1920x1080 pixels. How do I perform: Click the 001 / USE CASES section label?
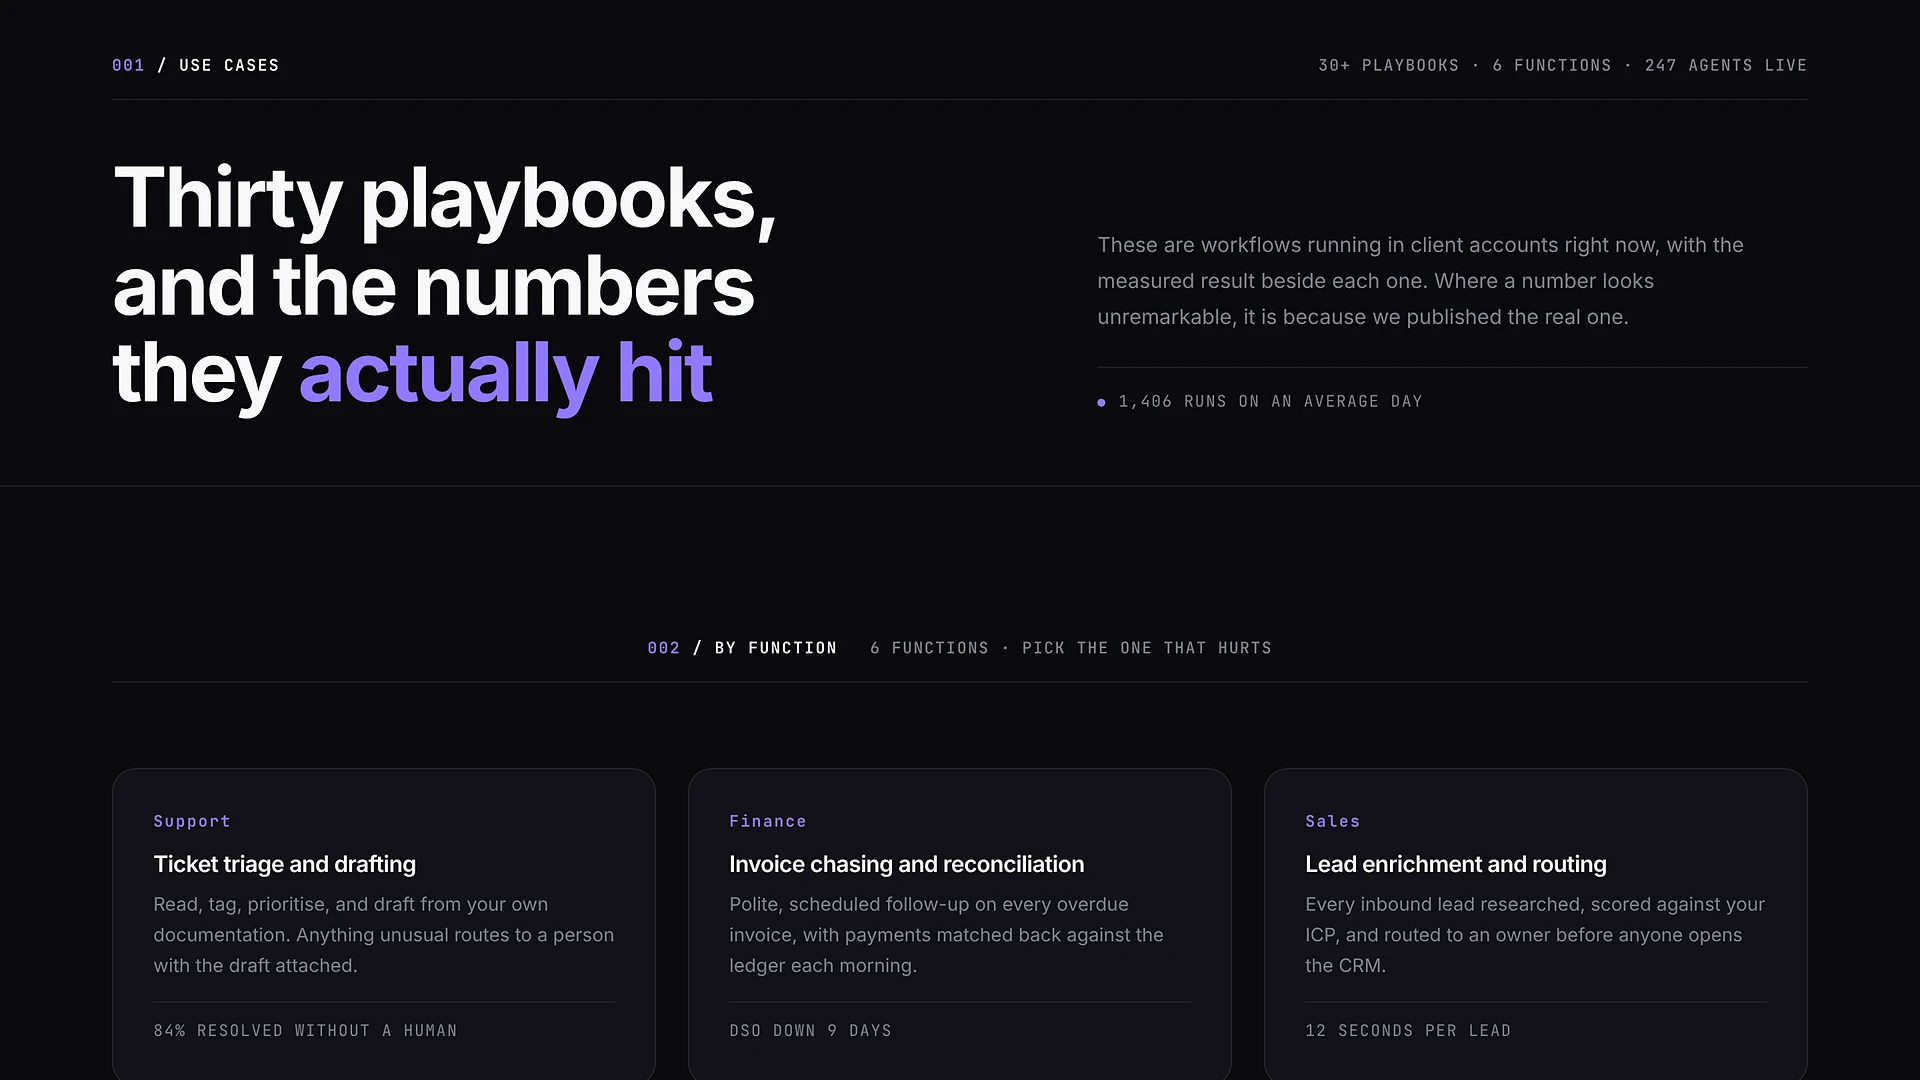[x=195, y=65]
